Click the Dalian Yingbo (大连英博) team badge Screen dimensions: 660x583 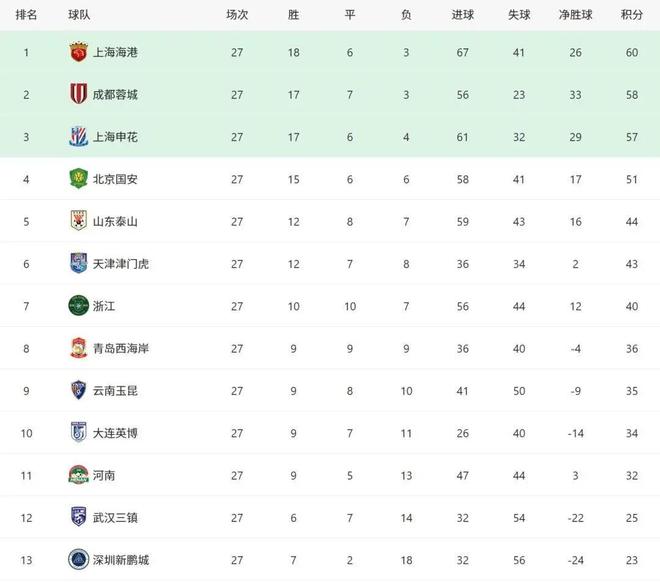click(78, 433)
